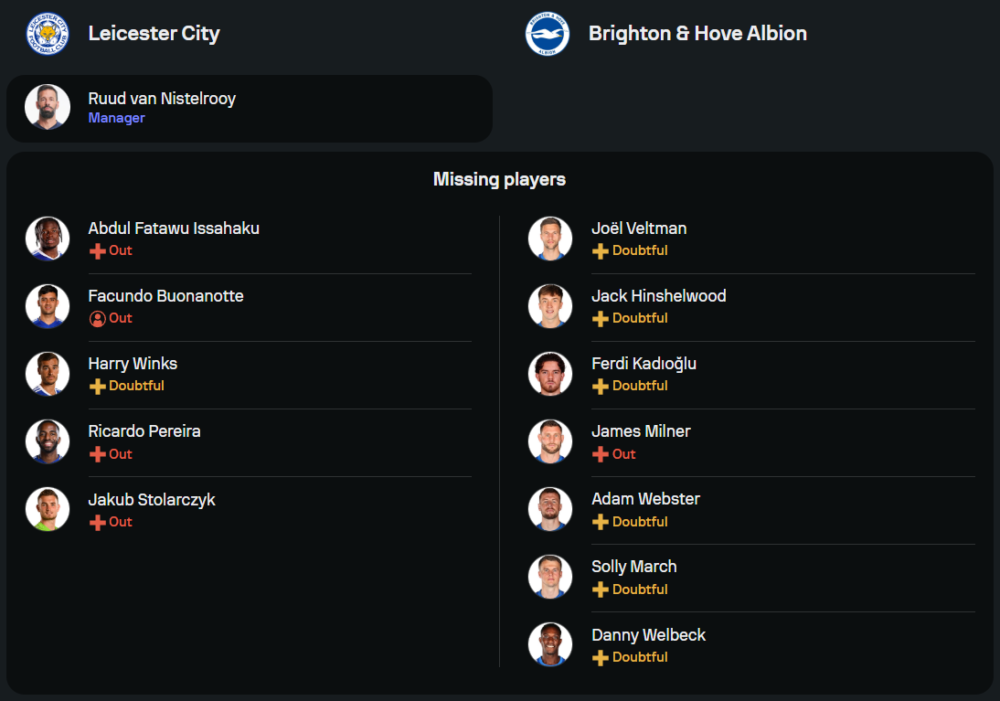1000x701 pixels.
Task: Click the yellow doubtful cross under Danny Welbeck
Action: (x=600, y=658)
